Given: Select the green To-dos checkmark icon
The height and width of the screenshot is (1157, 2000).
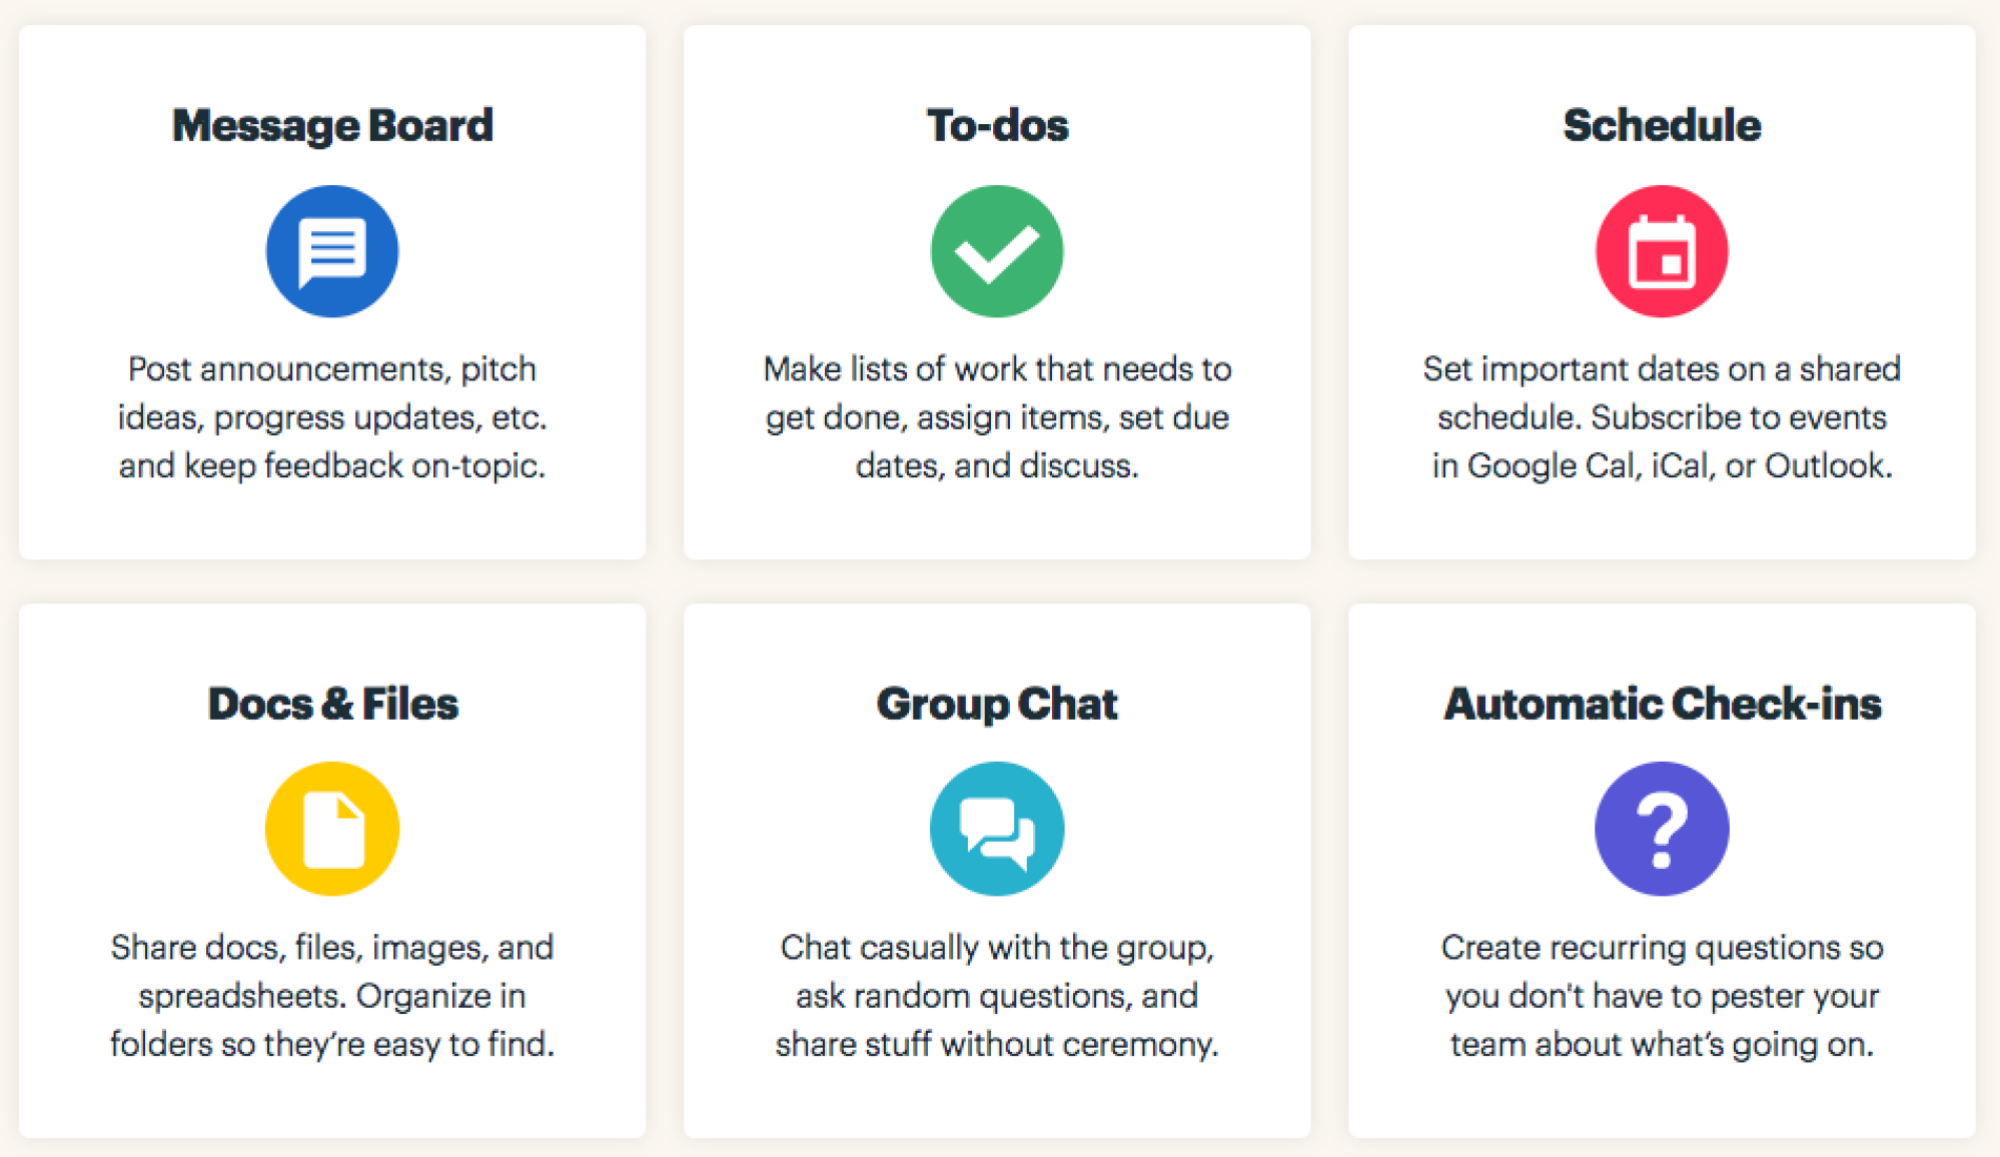Looking at the screenshot, I should [997, 251].
